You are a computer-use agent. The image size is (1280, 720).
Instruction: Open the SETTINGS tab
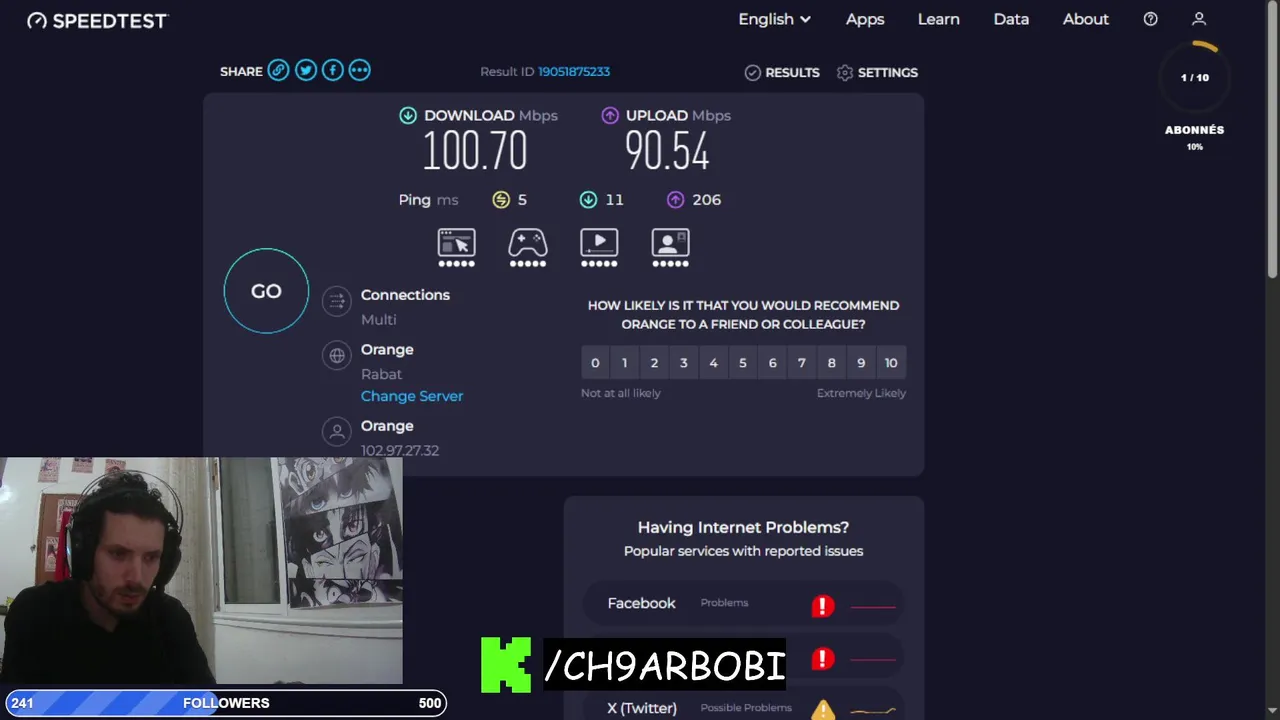coord(877,72)
